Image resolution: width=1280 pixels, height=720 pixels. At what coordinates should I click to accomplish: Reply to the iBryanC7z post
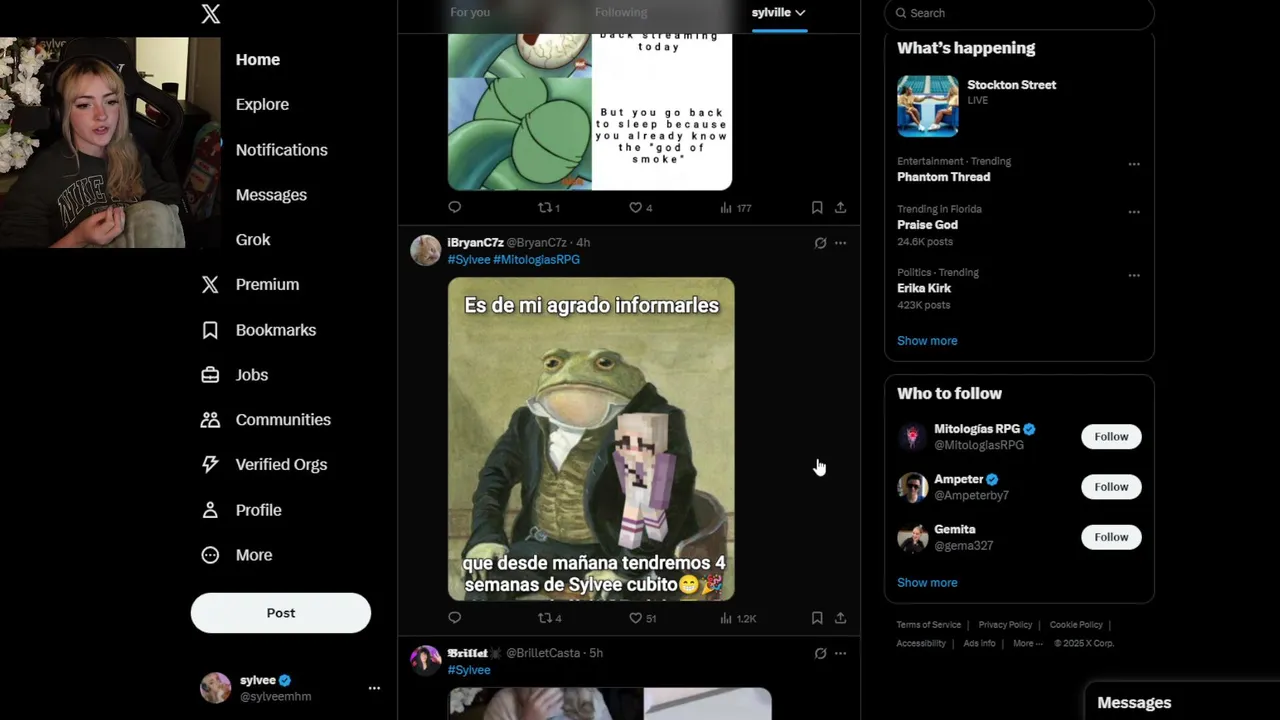point(455,618)
